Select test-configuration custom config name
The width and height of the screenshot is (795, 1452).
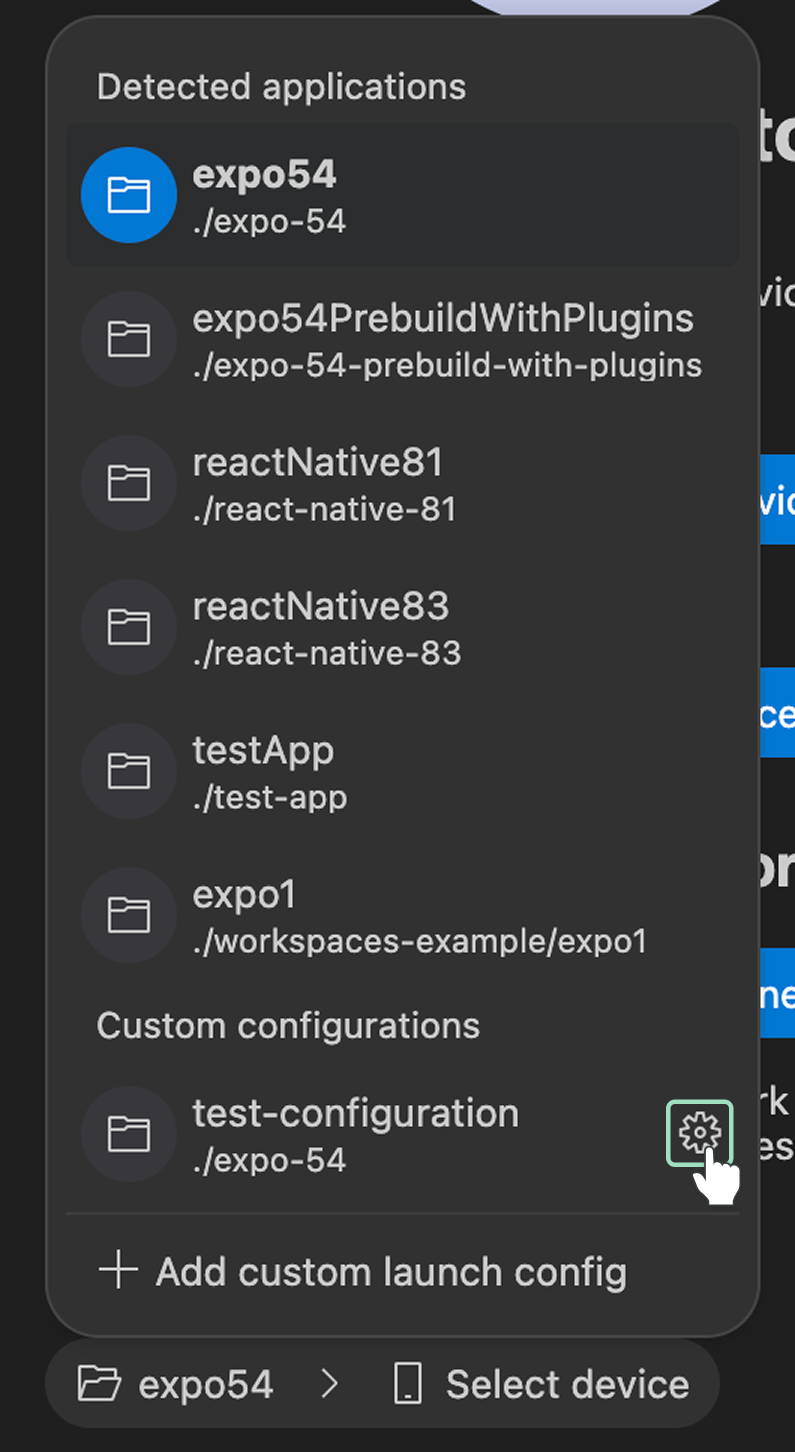(x=356, y=1114)
